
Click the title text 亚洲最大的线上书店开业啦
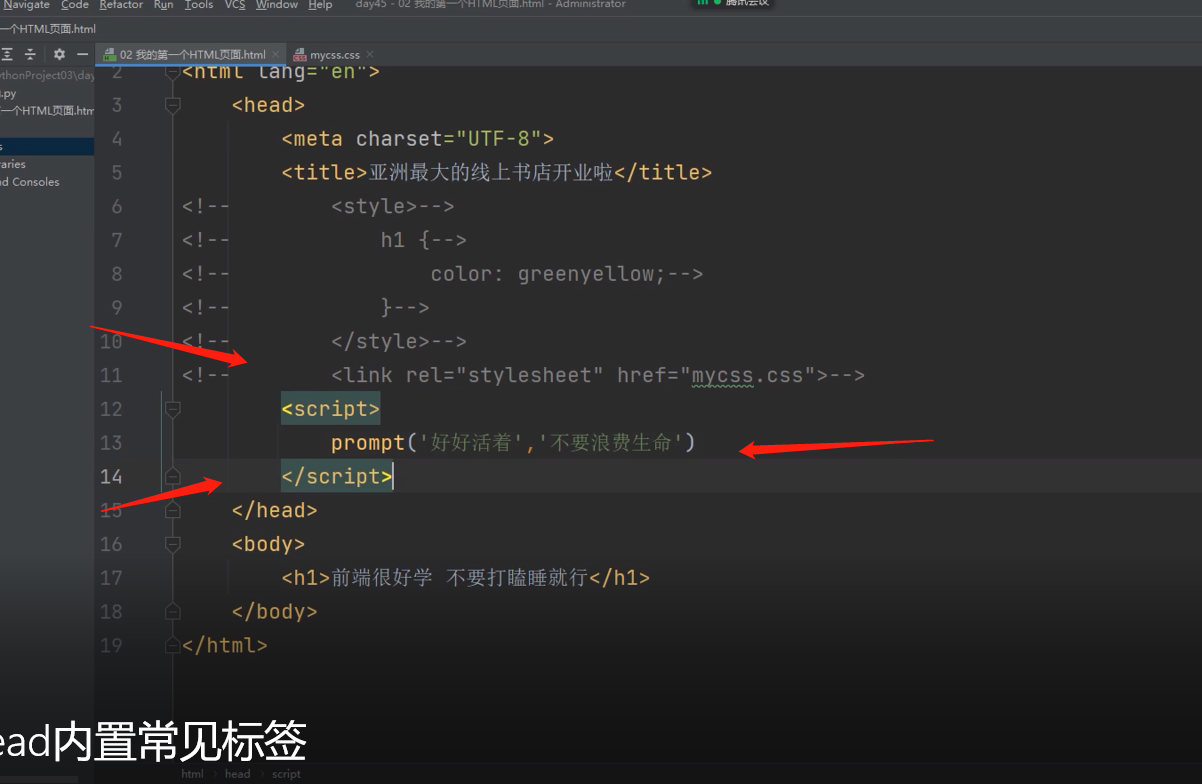click(491, 172)
